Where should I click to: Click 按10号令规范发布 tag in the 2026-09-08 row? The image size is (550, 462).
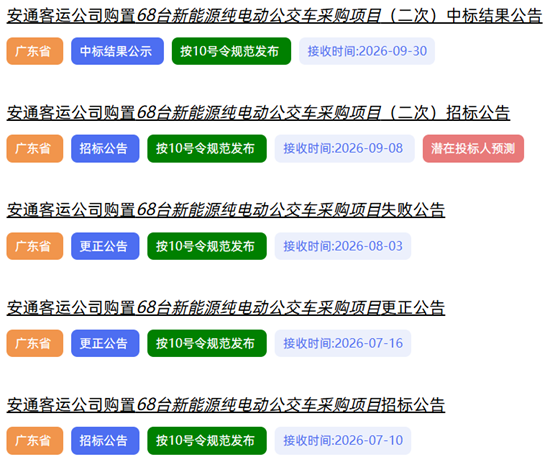[207, 149]
